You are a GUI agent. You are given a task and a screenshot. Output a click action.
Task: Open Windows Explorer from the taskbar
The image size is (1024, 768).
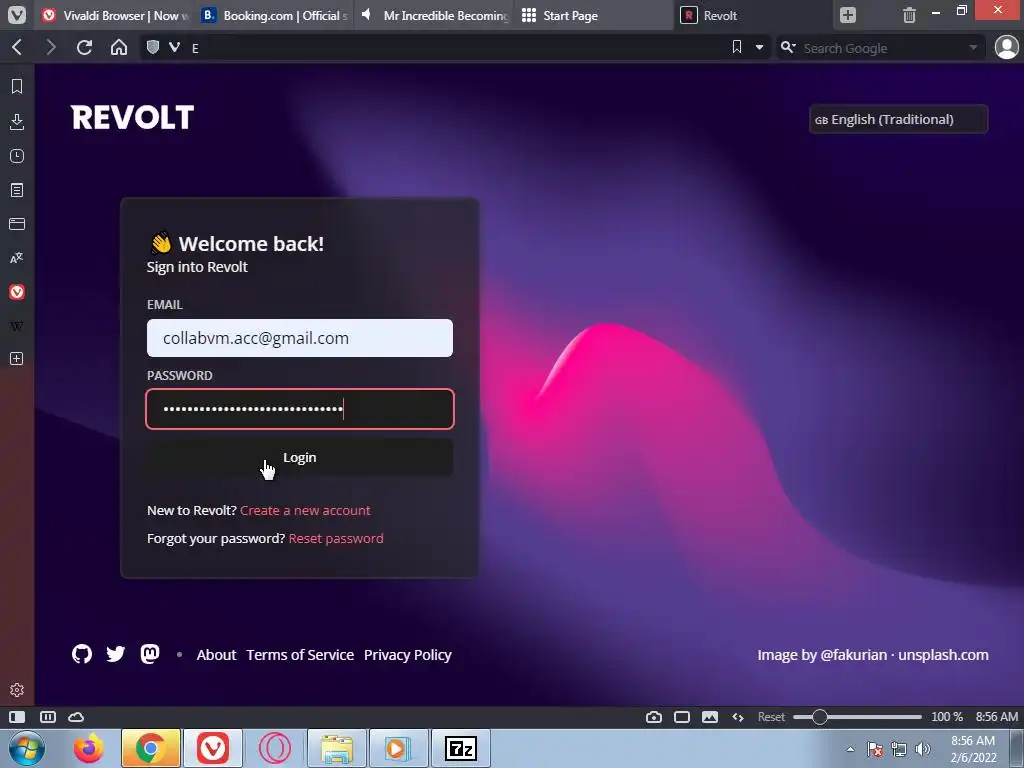tap(337, 748)
